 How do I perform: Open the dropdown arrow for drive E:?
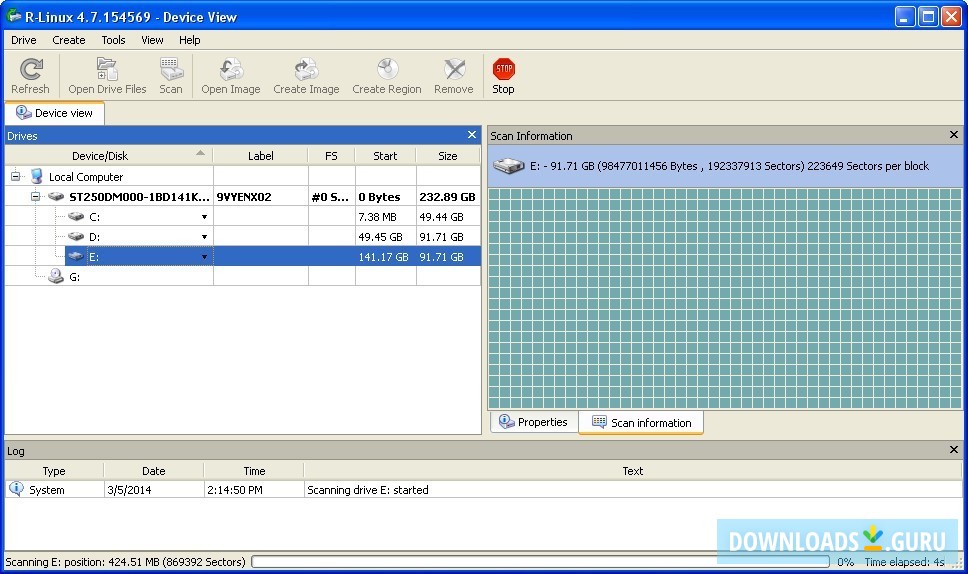pyautogui.click(x=204, y=257)
